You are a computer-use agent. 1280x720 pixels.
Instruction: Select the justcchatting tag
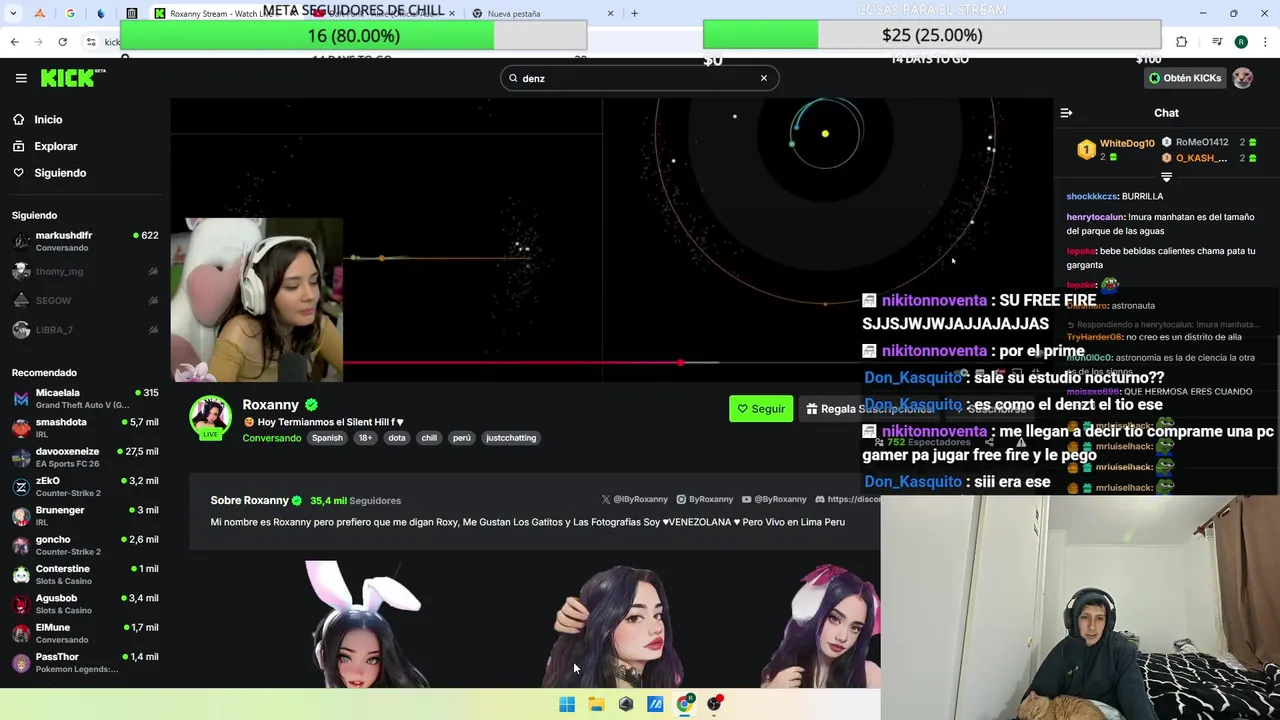[511, 438]
